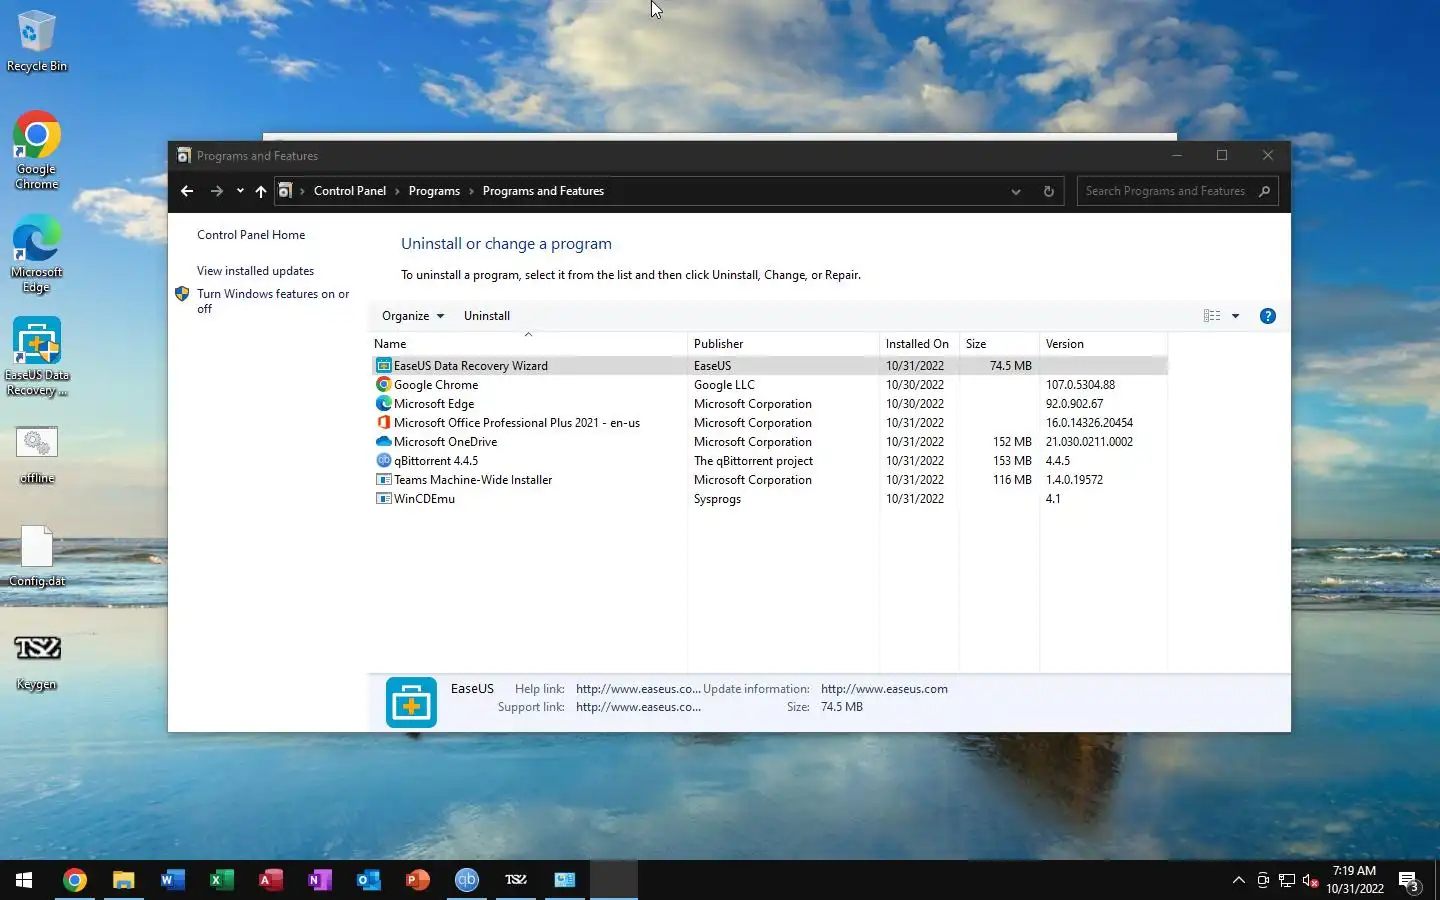
Task: Select Microsoft Office Professional Plus 2021 row
Action: tap(768, 423)
